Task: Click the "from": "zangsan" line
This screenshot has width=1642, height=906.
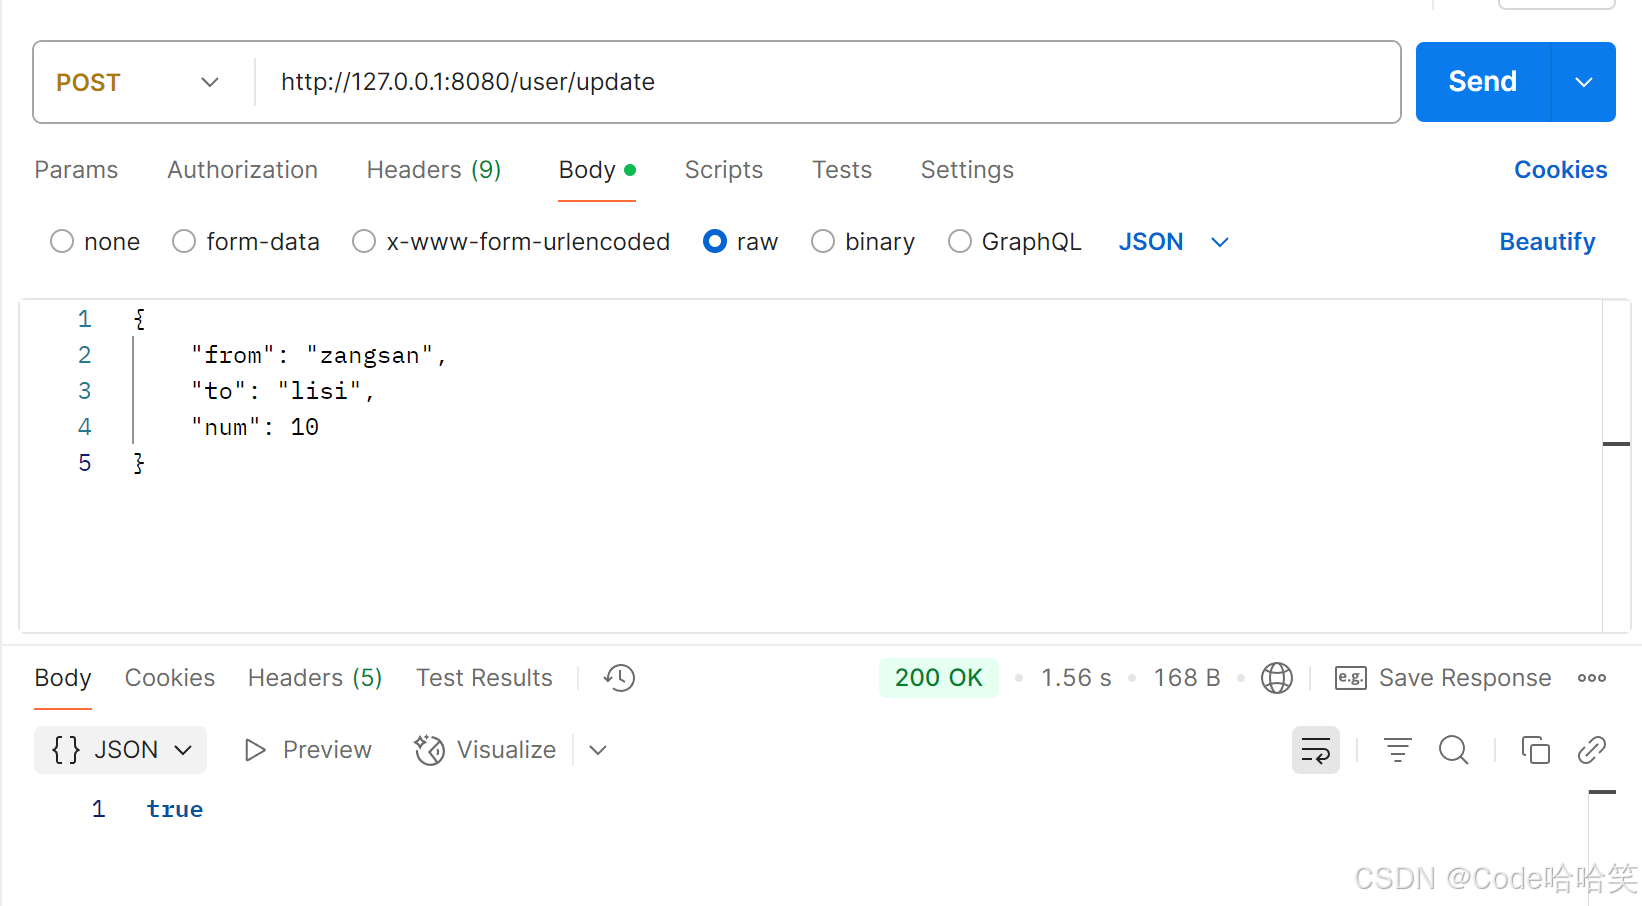Action: pyautogui.click(x=319, y=356)
